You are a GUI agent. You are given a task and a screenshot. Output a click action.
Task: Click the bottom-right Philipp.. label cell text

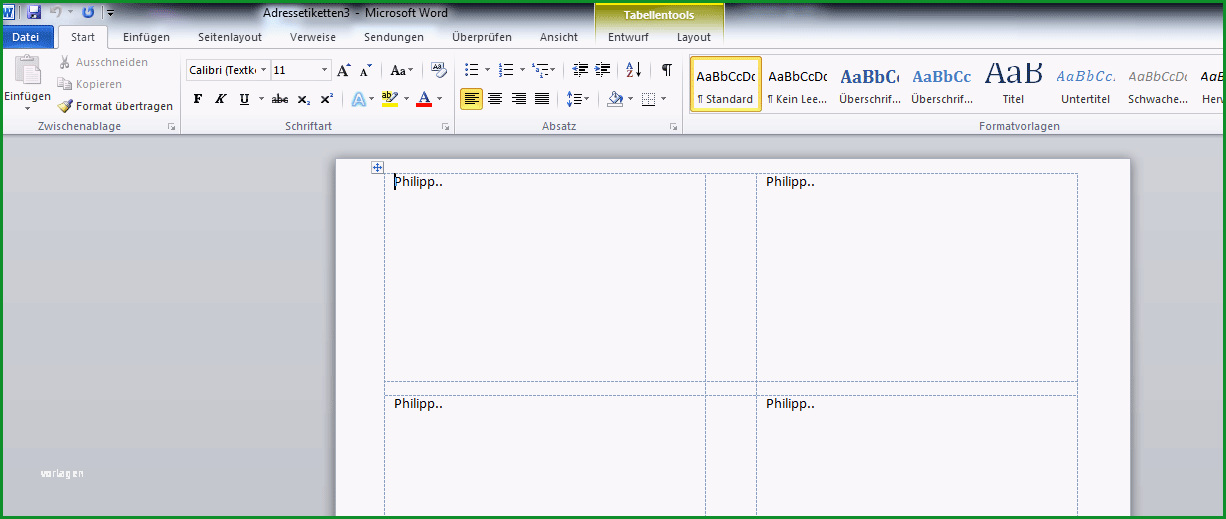pyautogui.click(x=790, y=403)
